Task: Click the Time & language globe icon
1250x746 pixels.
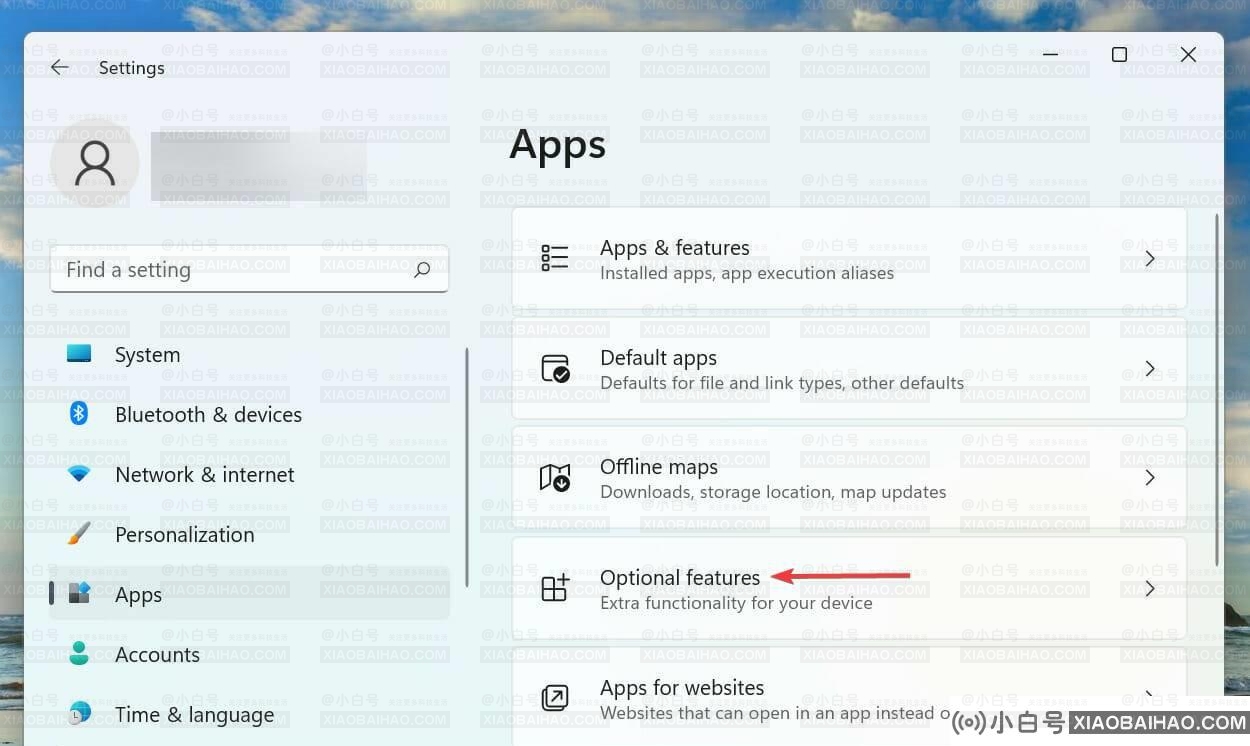Action: [79, 713]
